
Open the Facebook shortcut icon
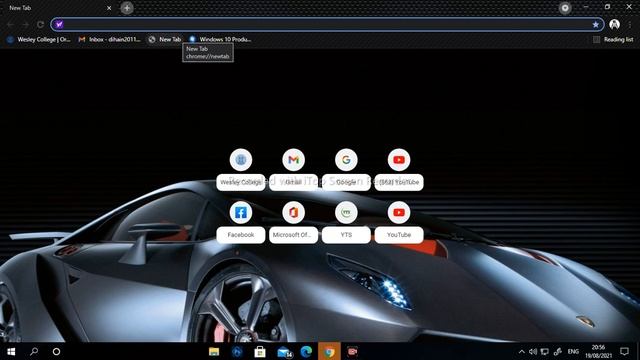pos(240,212)
